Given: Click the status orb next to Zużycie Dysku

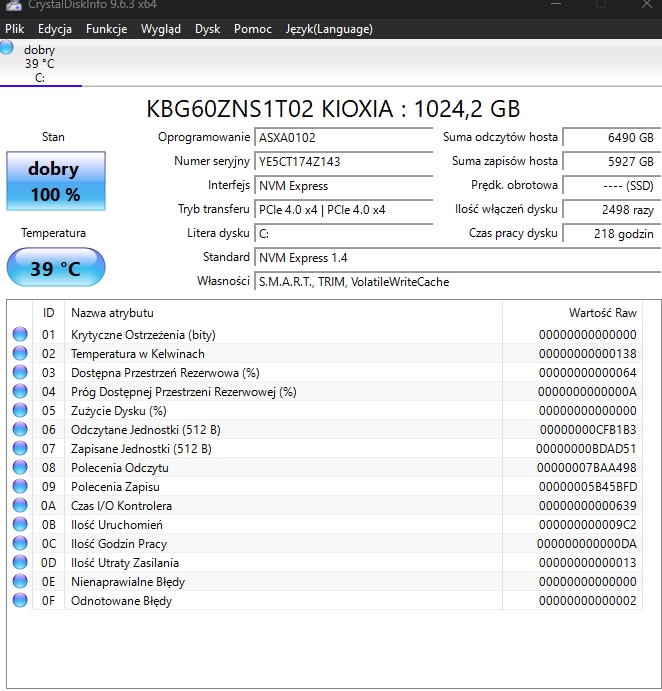Looking at the screenshot, I should tap(19, 411).
